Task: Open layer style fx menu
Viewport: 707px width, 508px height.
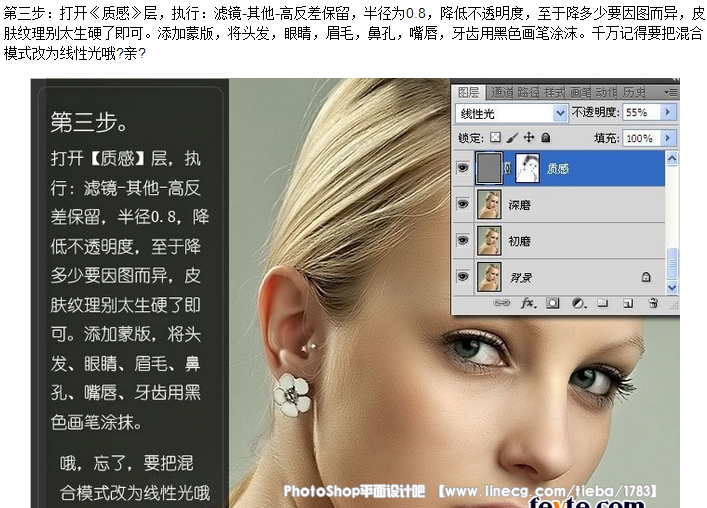Action: [528, 303]
